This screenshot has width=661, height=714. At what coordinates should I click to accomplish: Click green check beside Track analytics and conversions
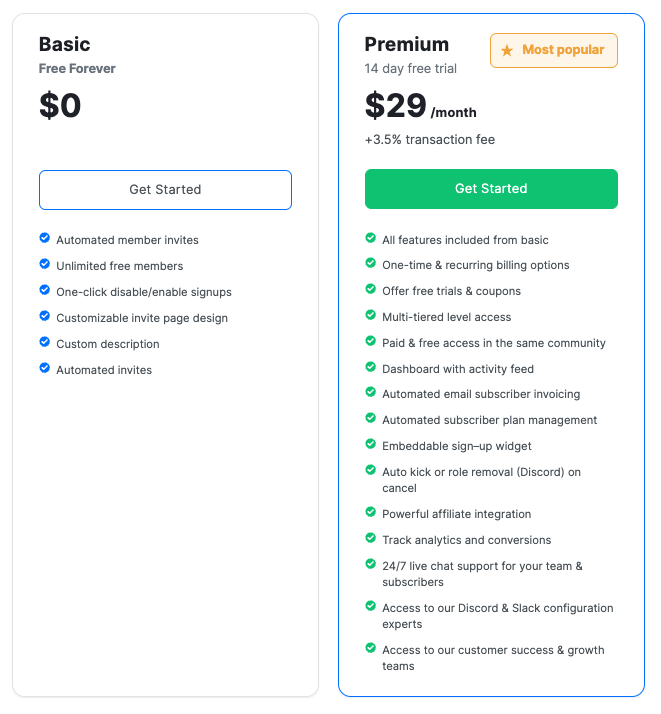(370, 538)
